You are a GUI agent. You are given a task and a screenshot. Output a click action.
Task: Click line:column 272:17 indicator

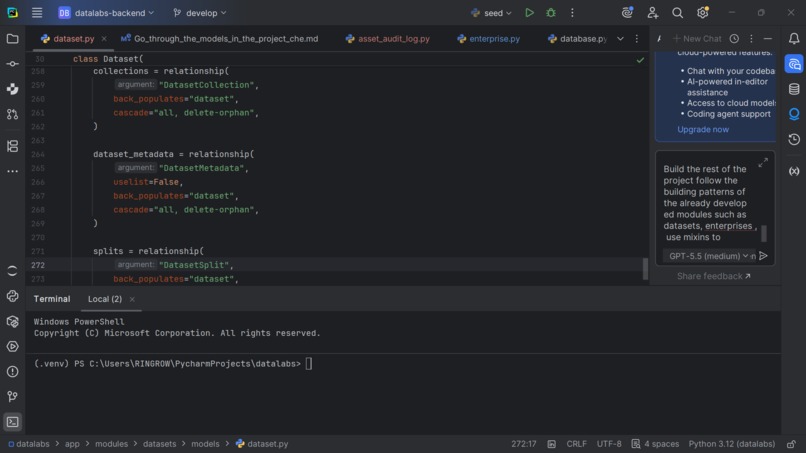click(523, 444)
